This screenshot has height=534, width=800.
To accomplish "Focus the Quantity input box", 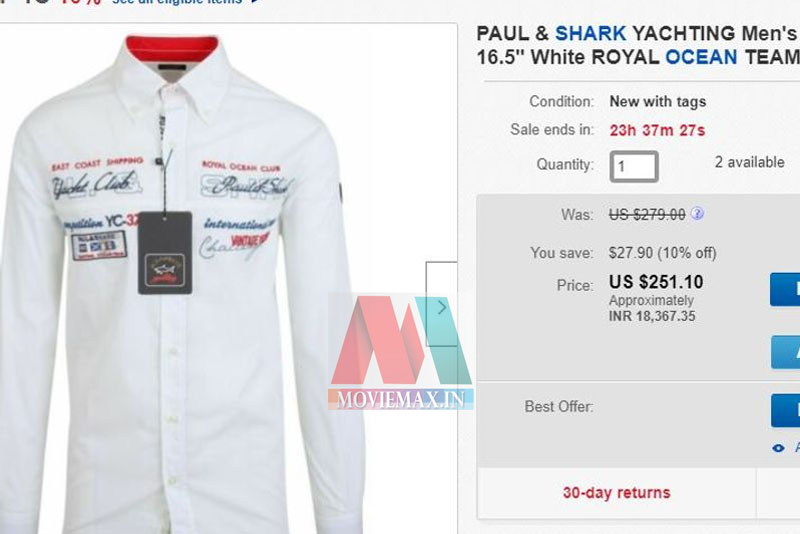I will pos(634,166).
